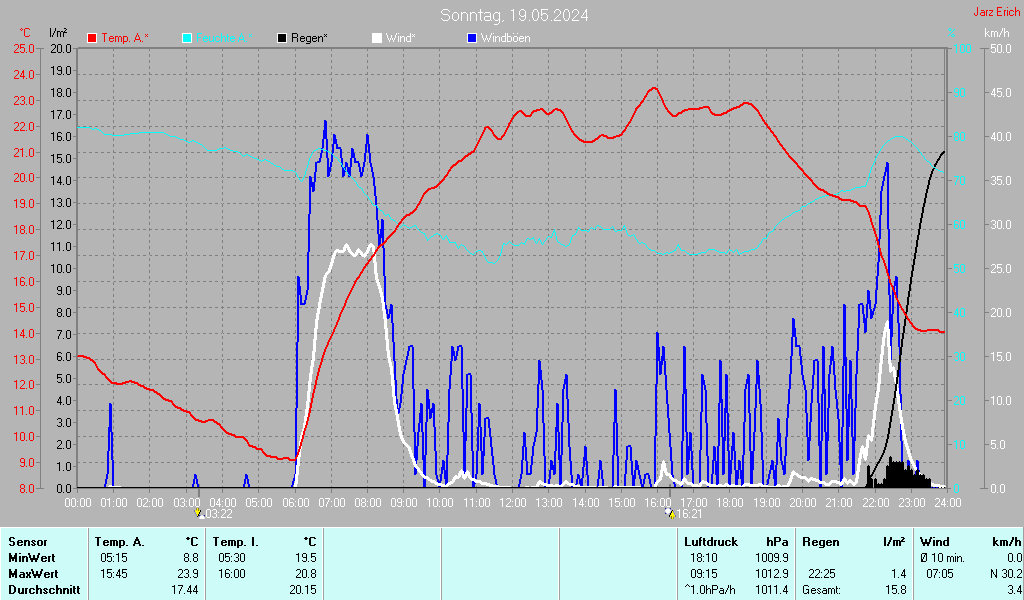The height and width of the screenshot is (600, 1024).
Task: Click the cyan humidity legend swatch
Action: (x=187, y=38)
